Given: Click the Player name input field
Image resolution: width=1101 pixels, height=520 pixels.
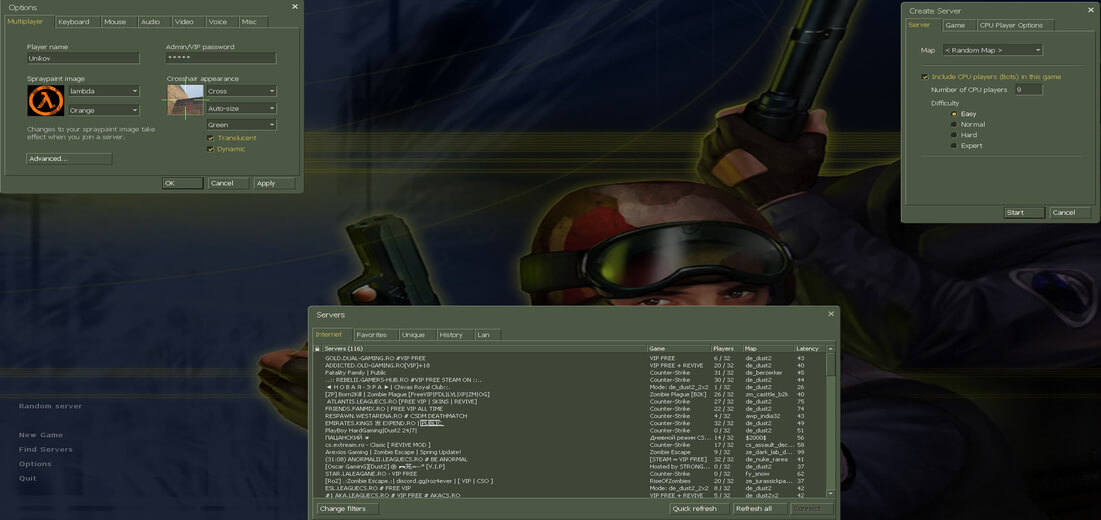Looking at the screenshot, I should [83, 58].
